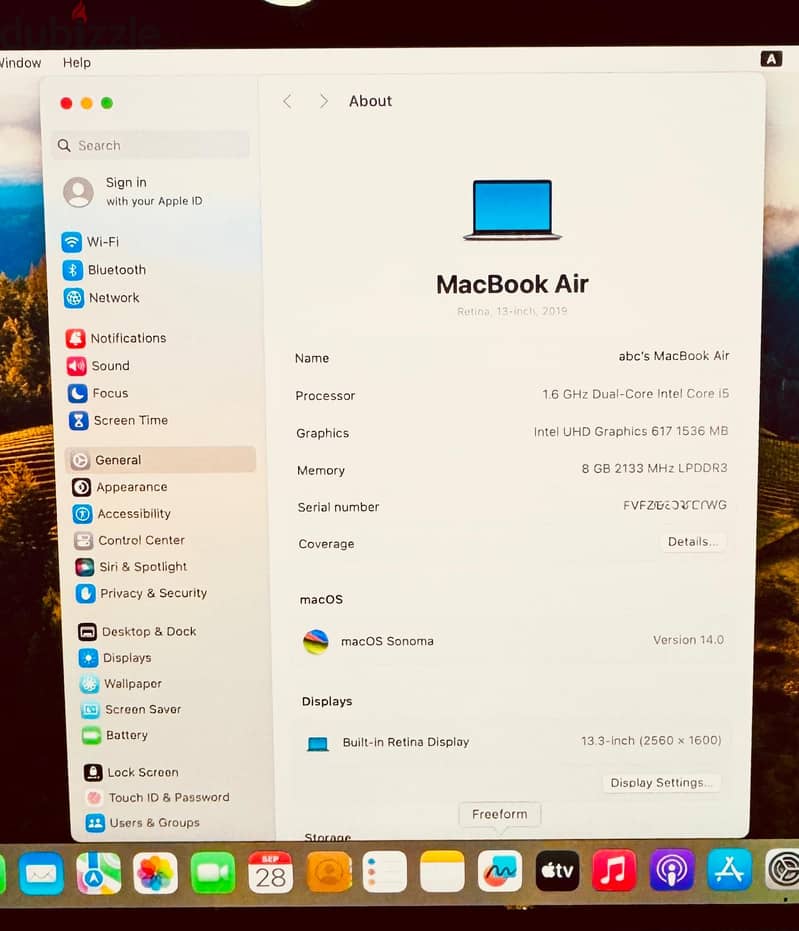This screenshot has height=931, width=799.
Task: Open Notifications settings
Action: (116, 338)
